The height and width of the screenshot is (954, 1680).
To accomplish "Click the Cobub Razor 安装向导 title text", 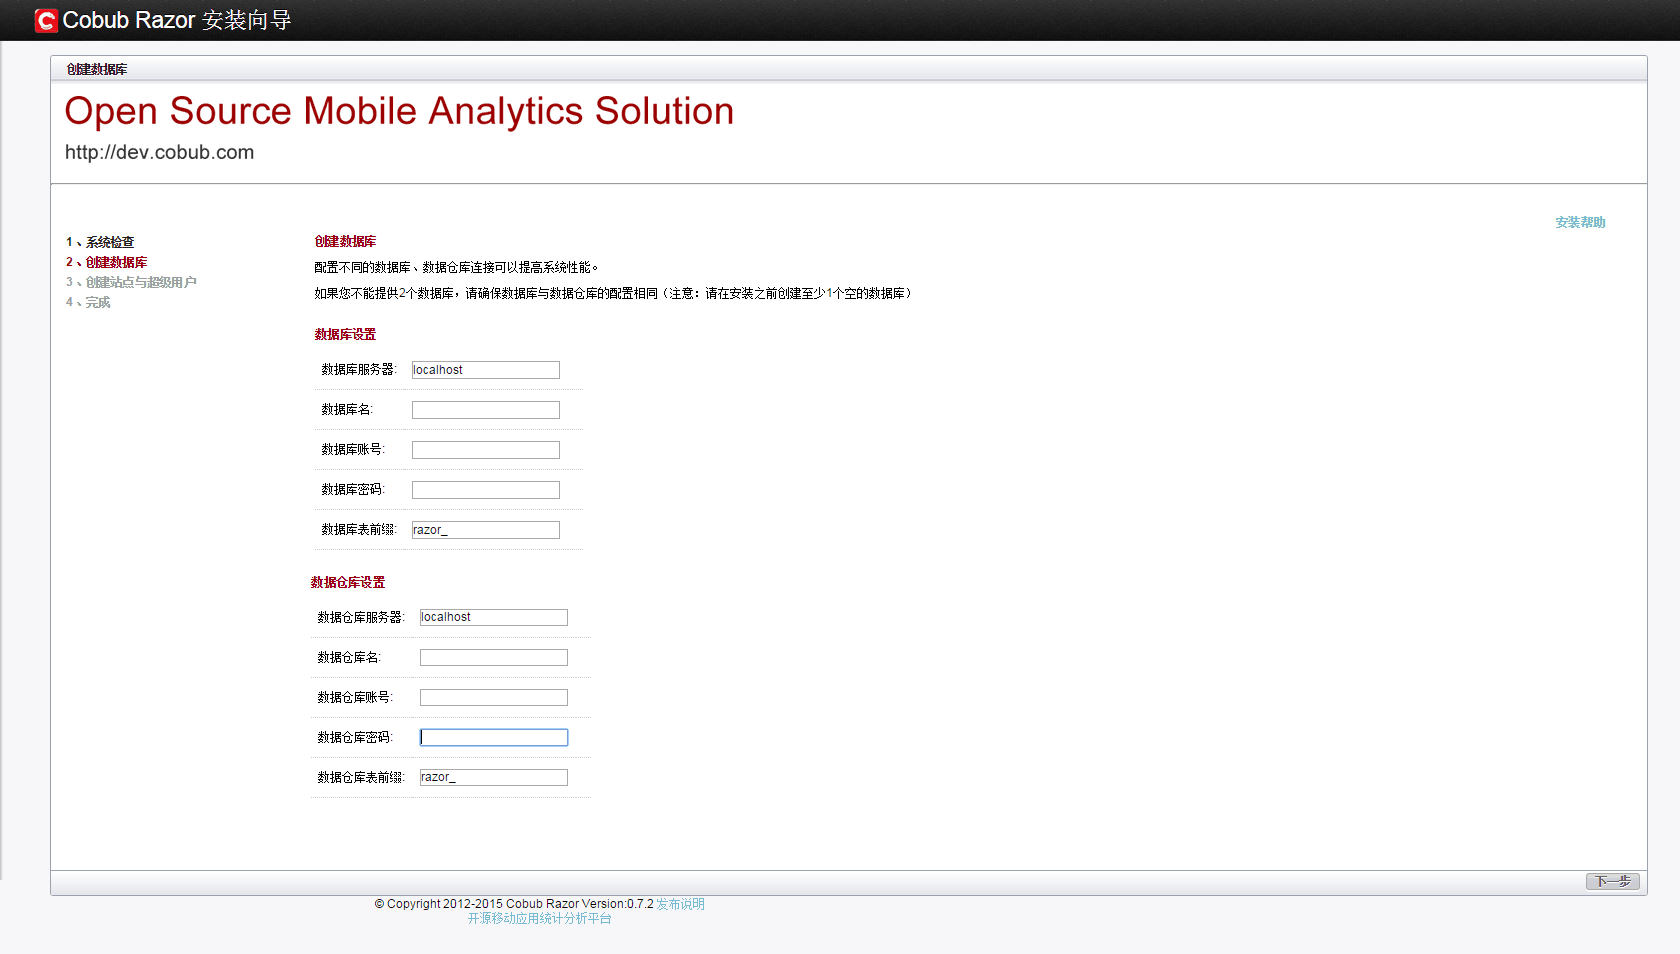I will tap(177, 20).
